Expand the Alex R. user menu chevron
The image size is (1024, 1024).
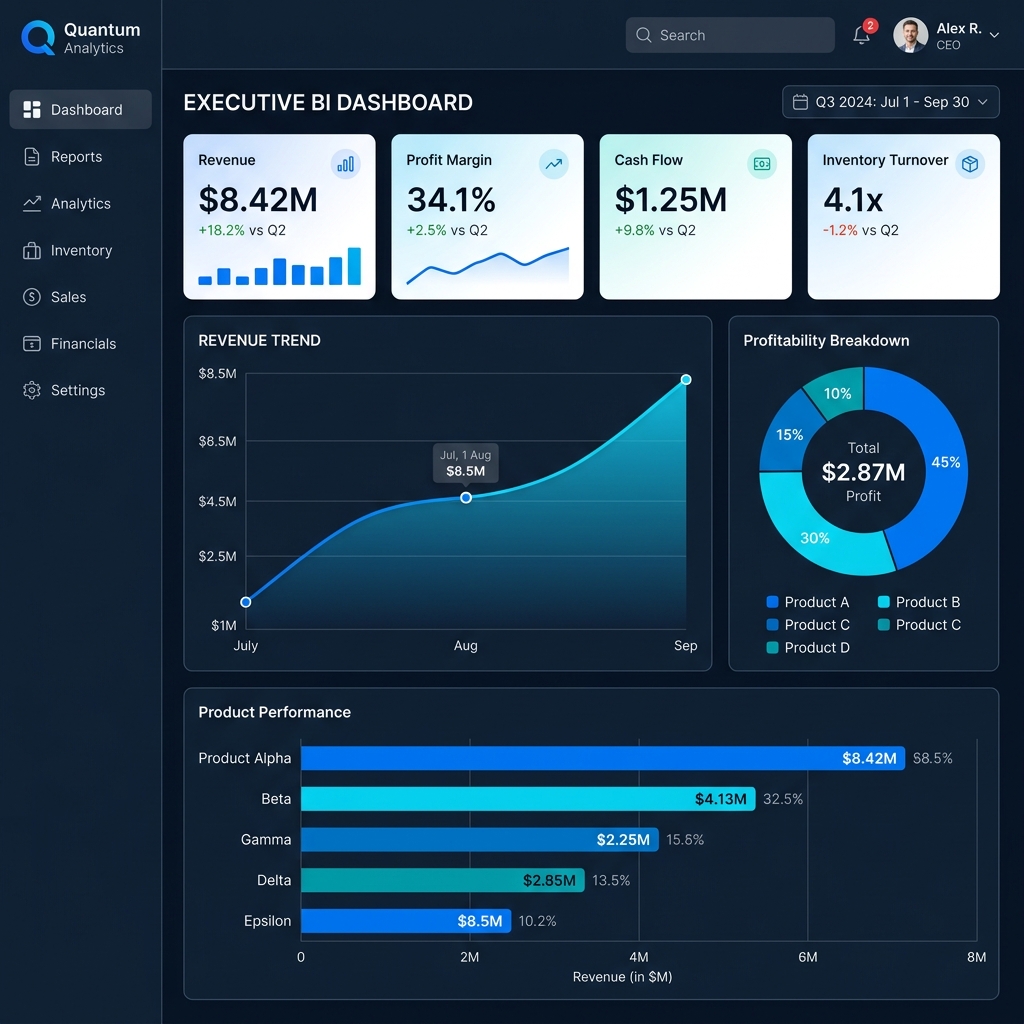(x=994, y=35)
